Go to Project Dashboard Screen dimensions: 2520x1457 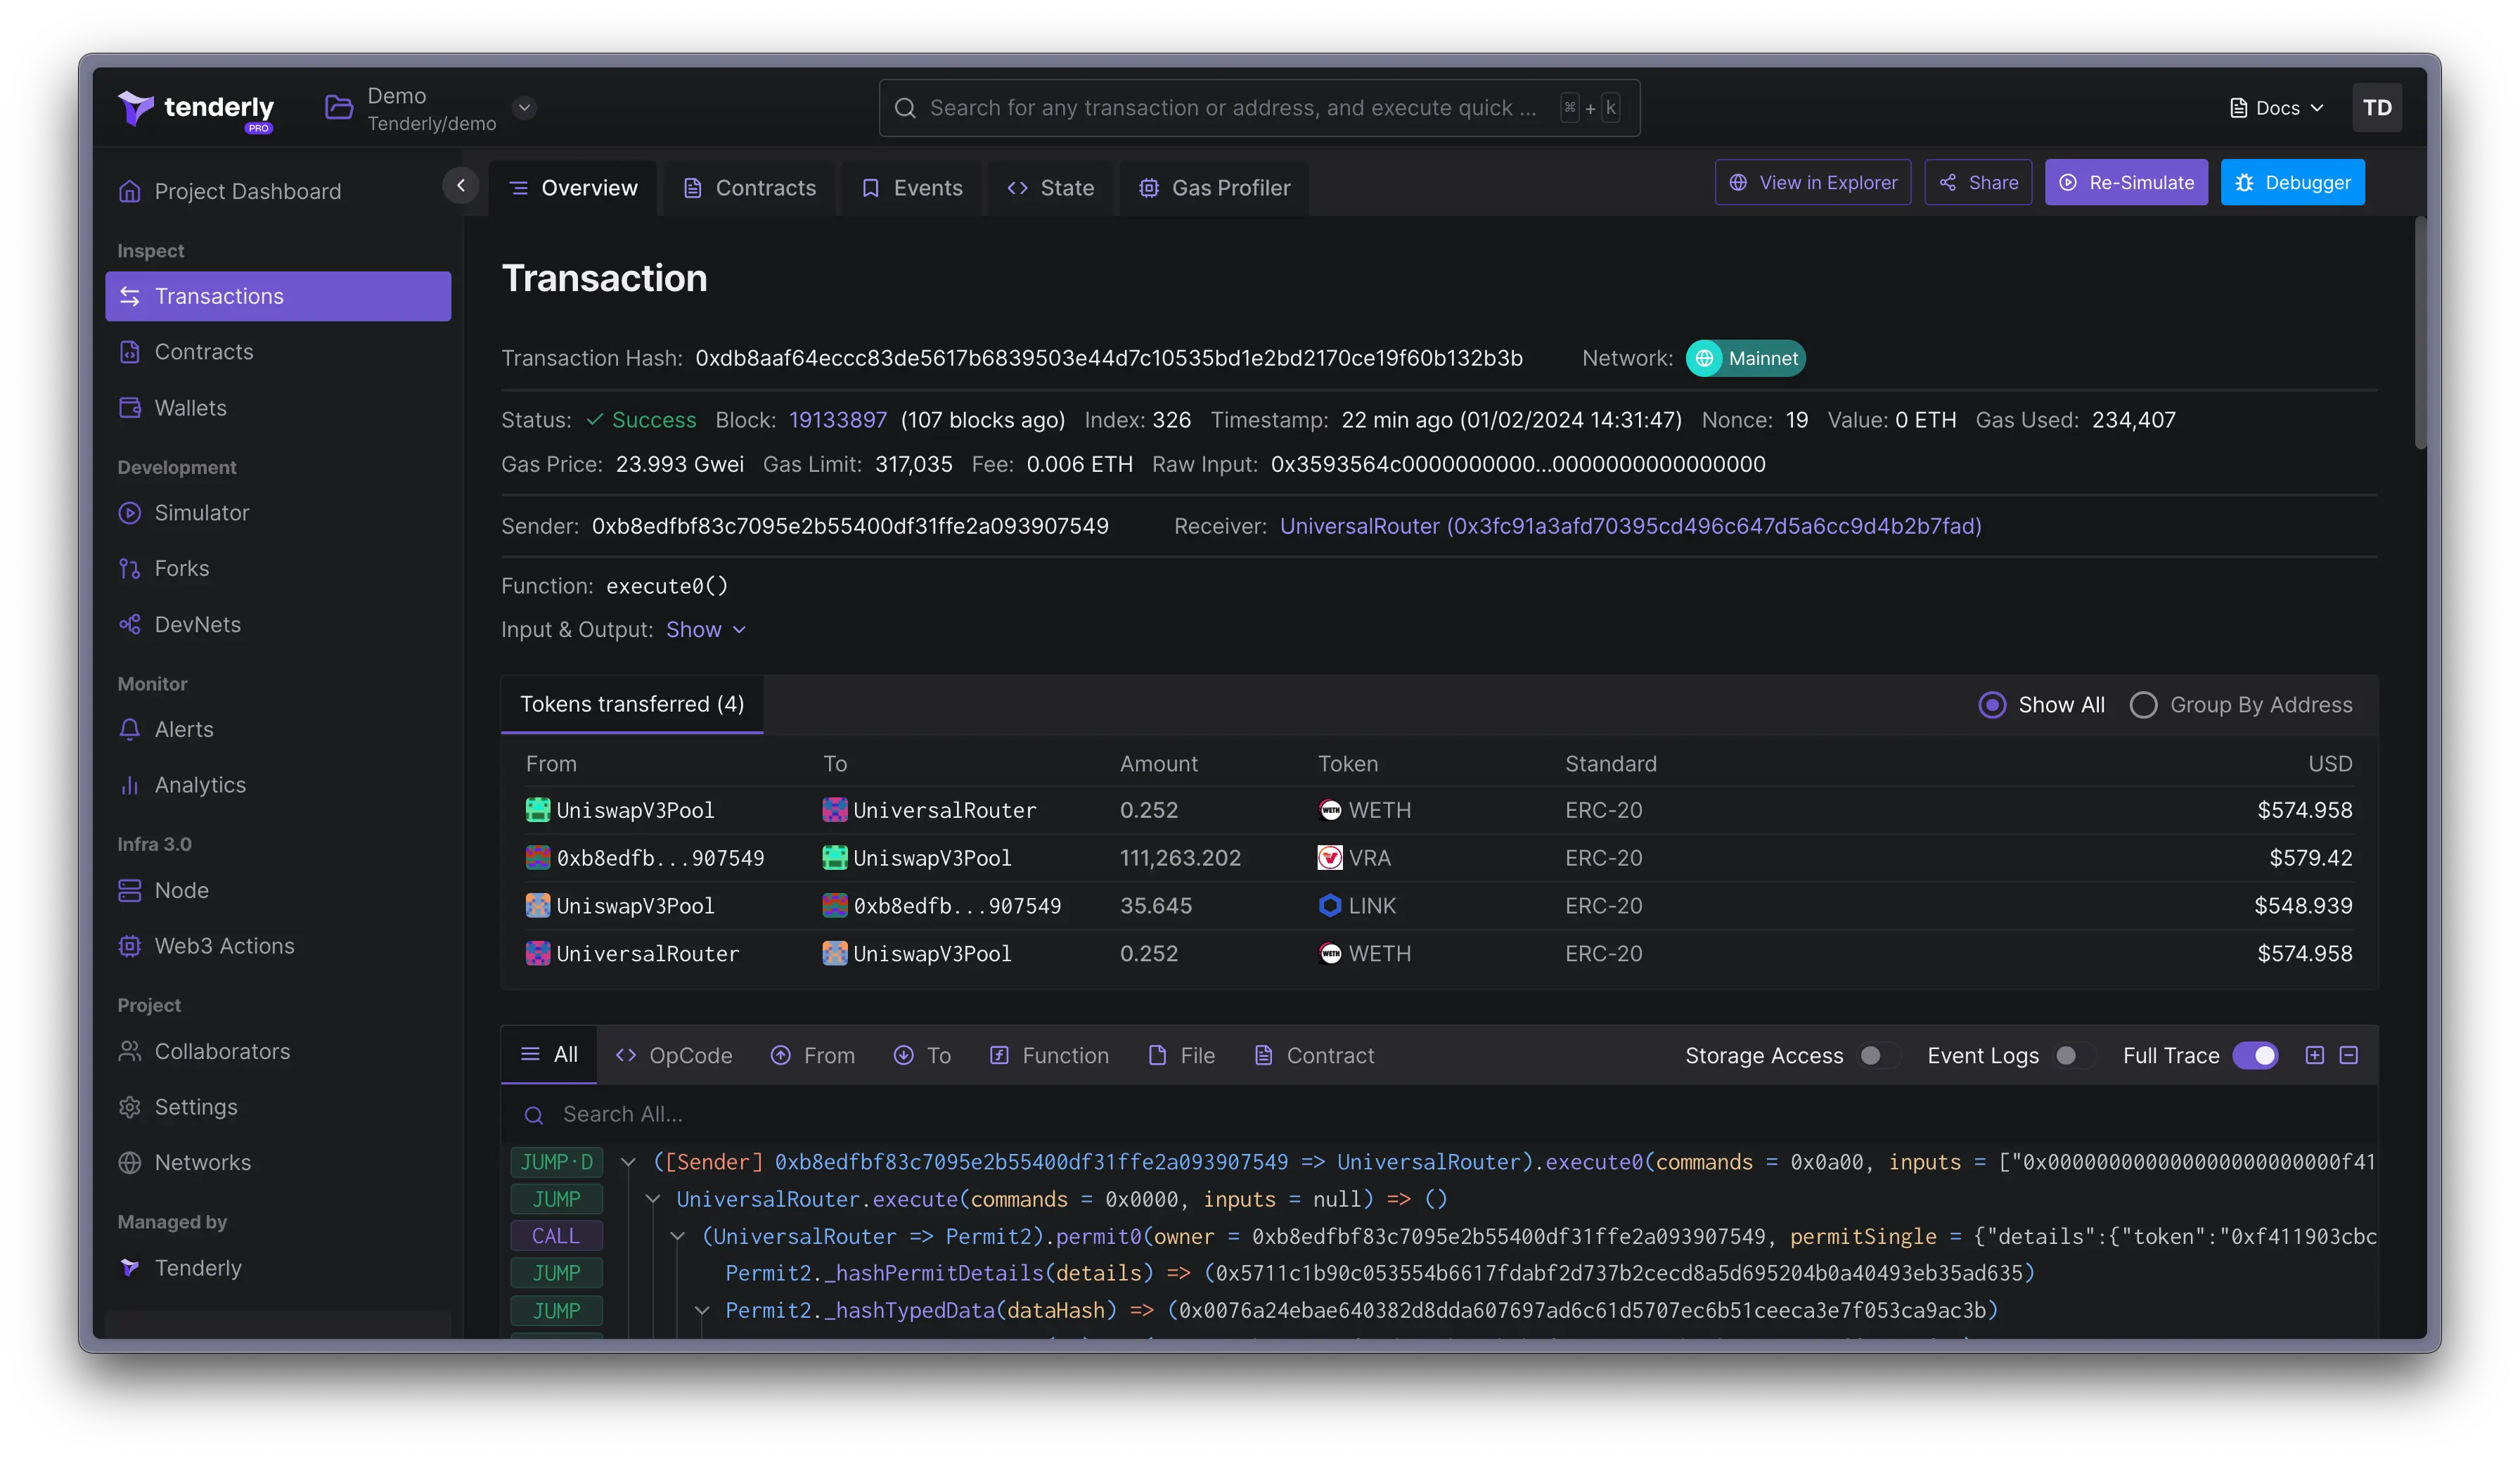[x=230, y=191]
